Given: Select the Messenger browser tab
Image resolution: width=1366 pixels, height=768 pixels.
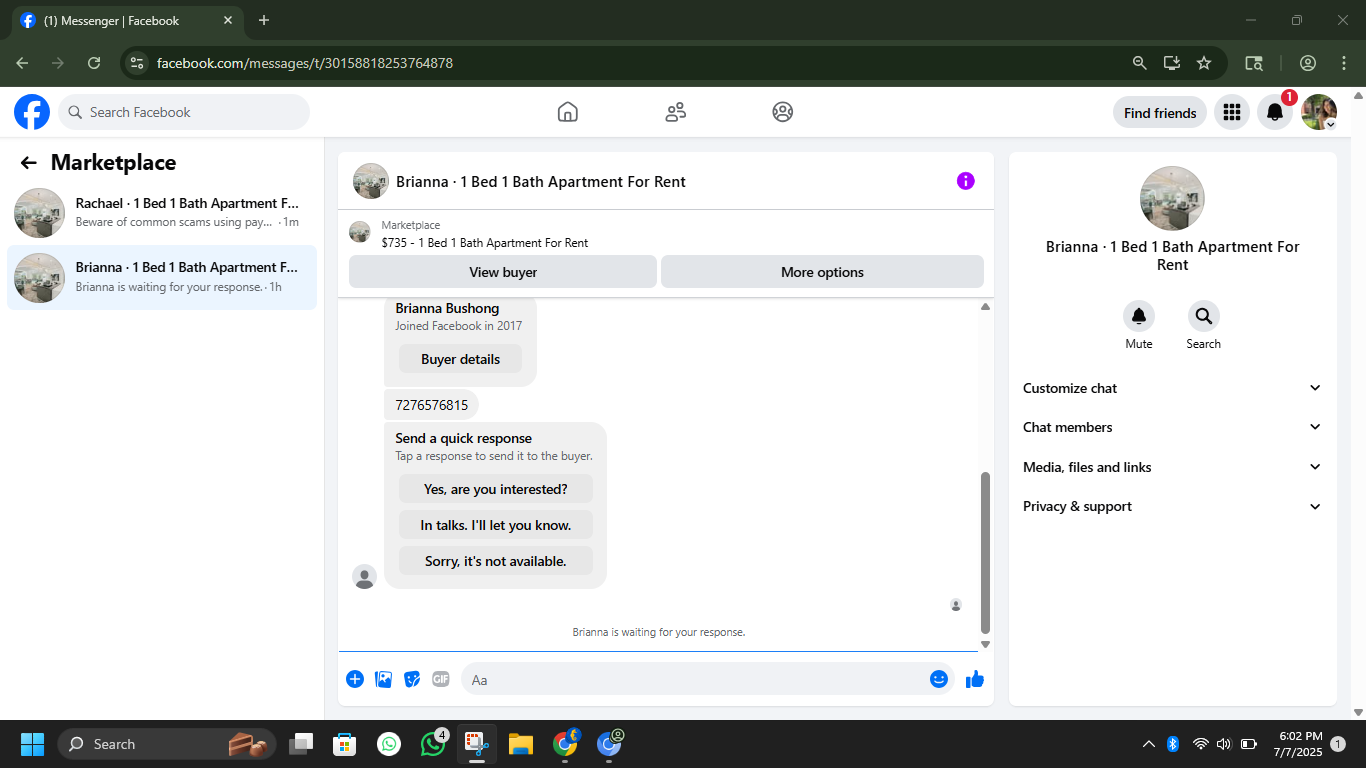Looking at the screenshot, I should pos(126,20).
